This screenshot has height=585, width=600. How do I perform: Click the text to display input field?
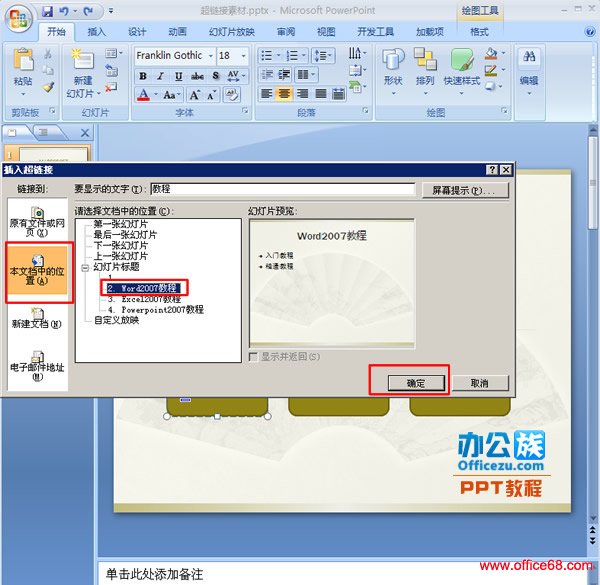click(x=282, y=189)
